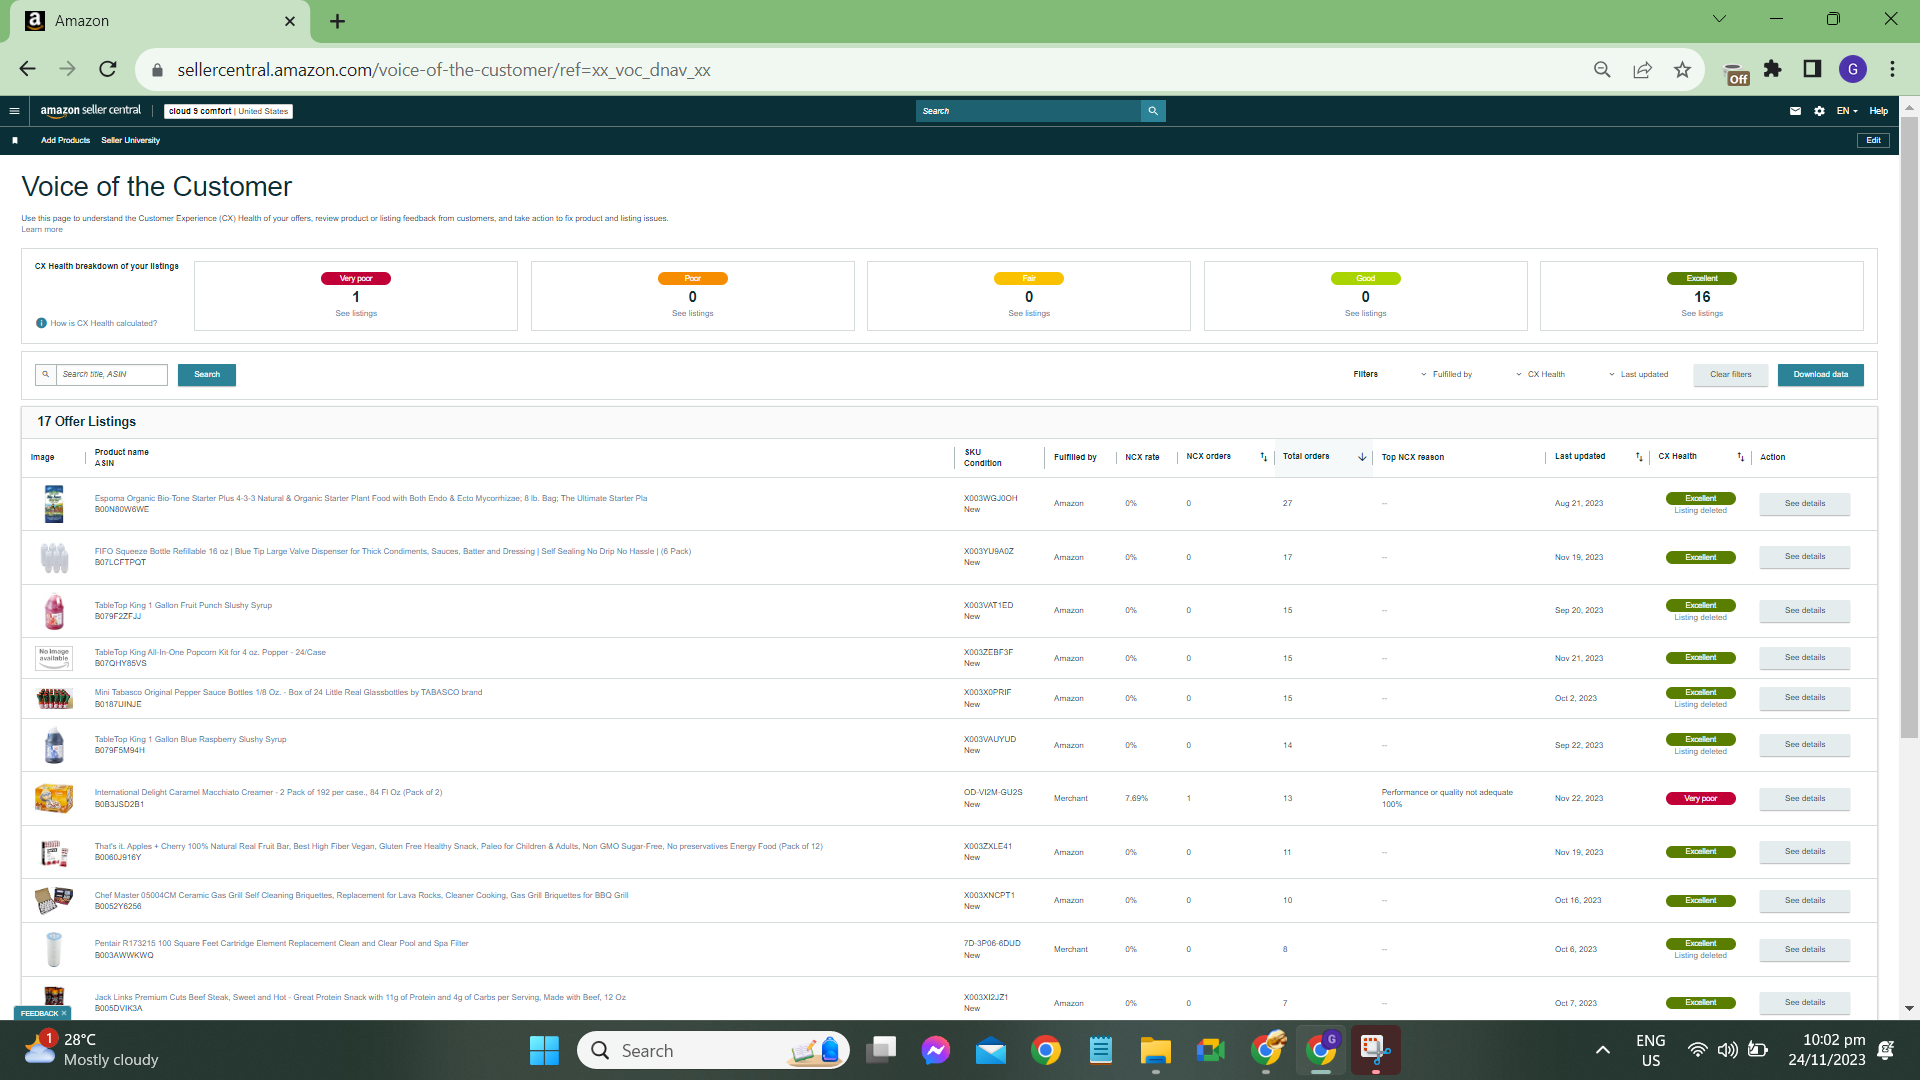Expand the Fulfilled by filter
Image resolution: width=1920 pixels, height=1080 pixels.
[1446, 375]
